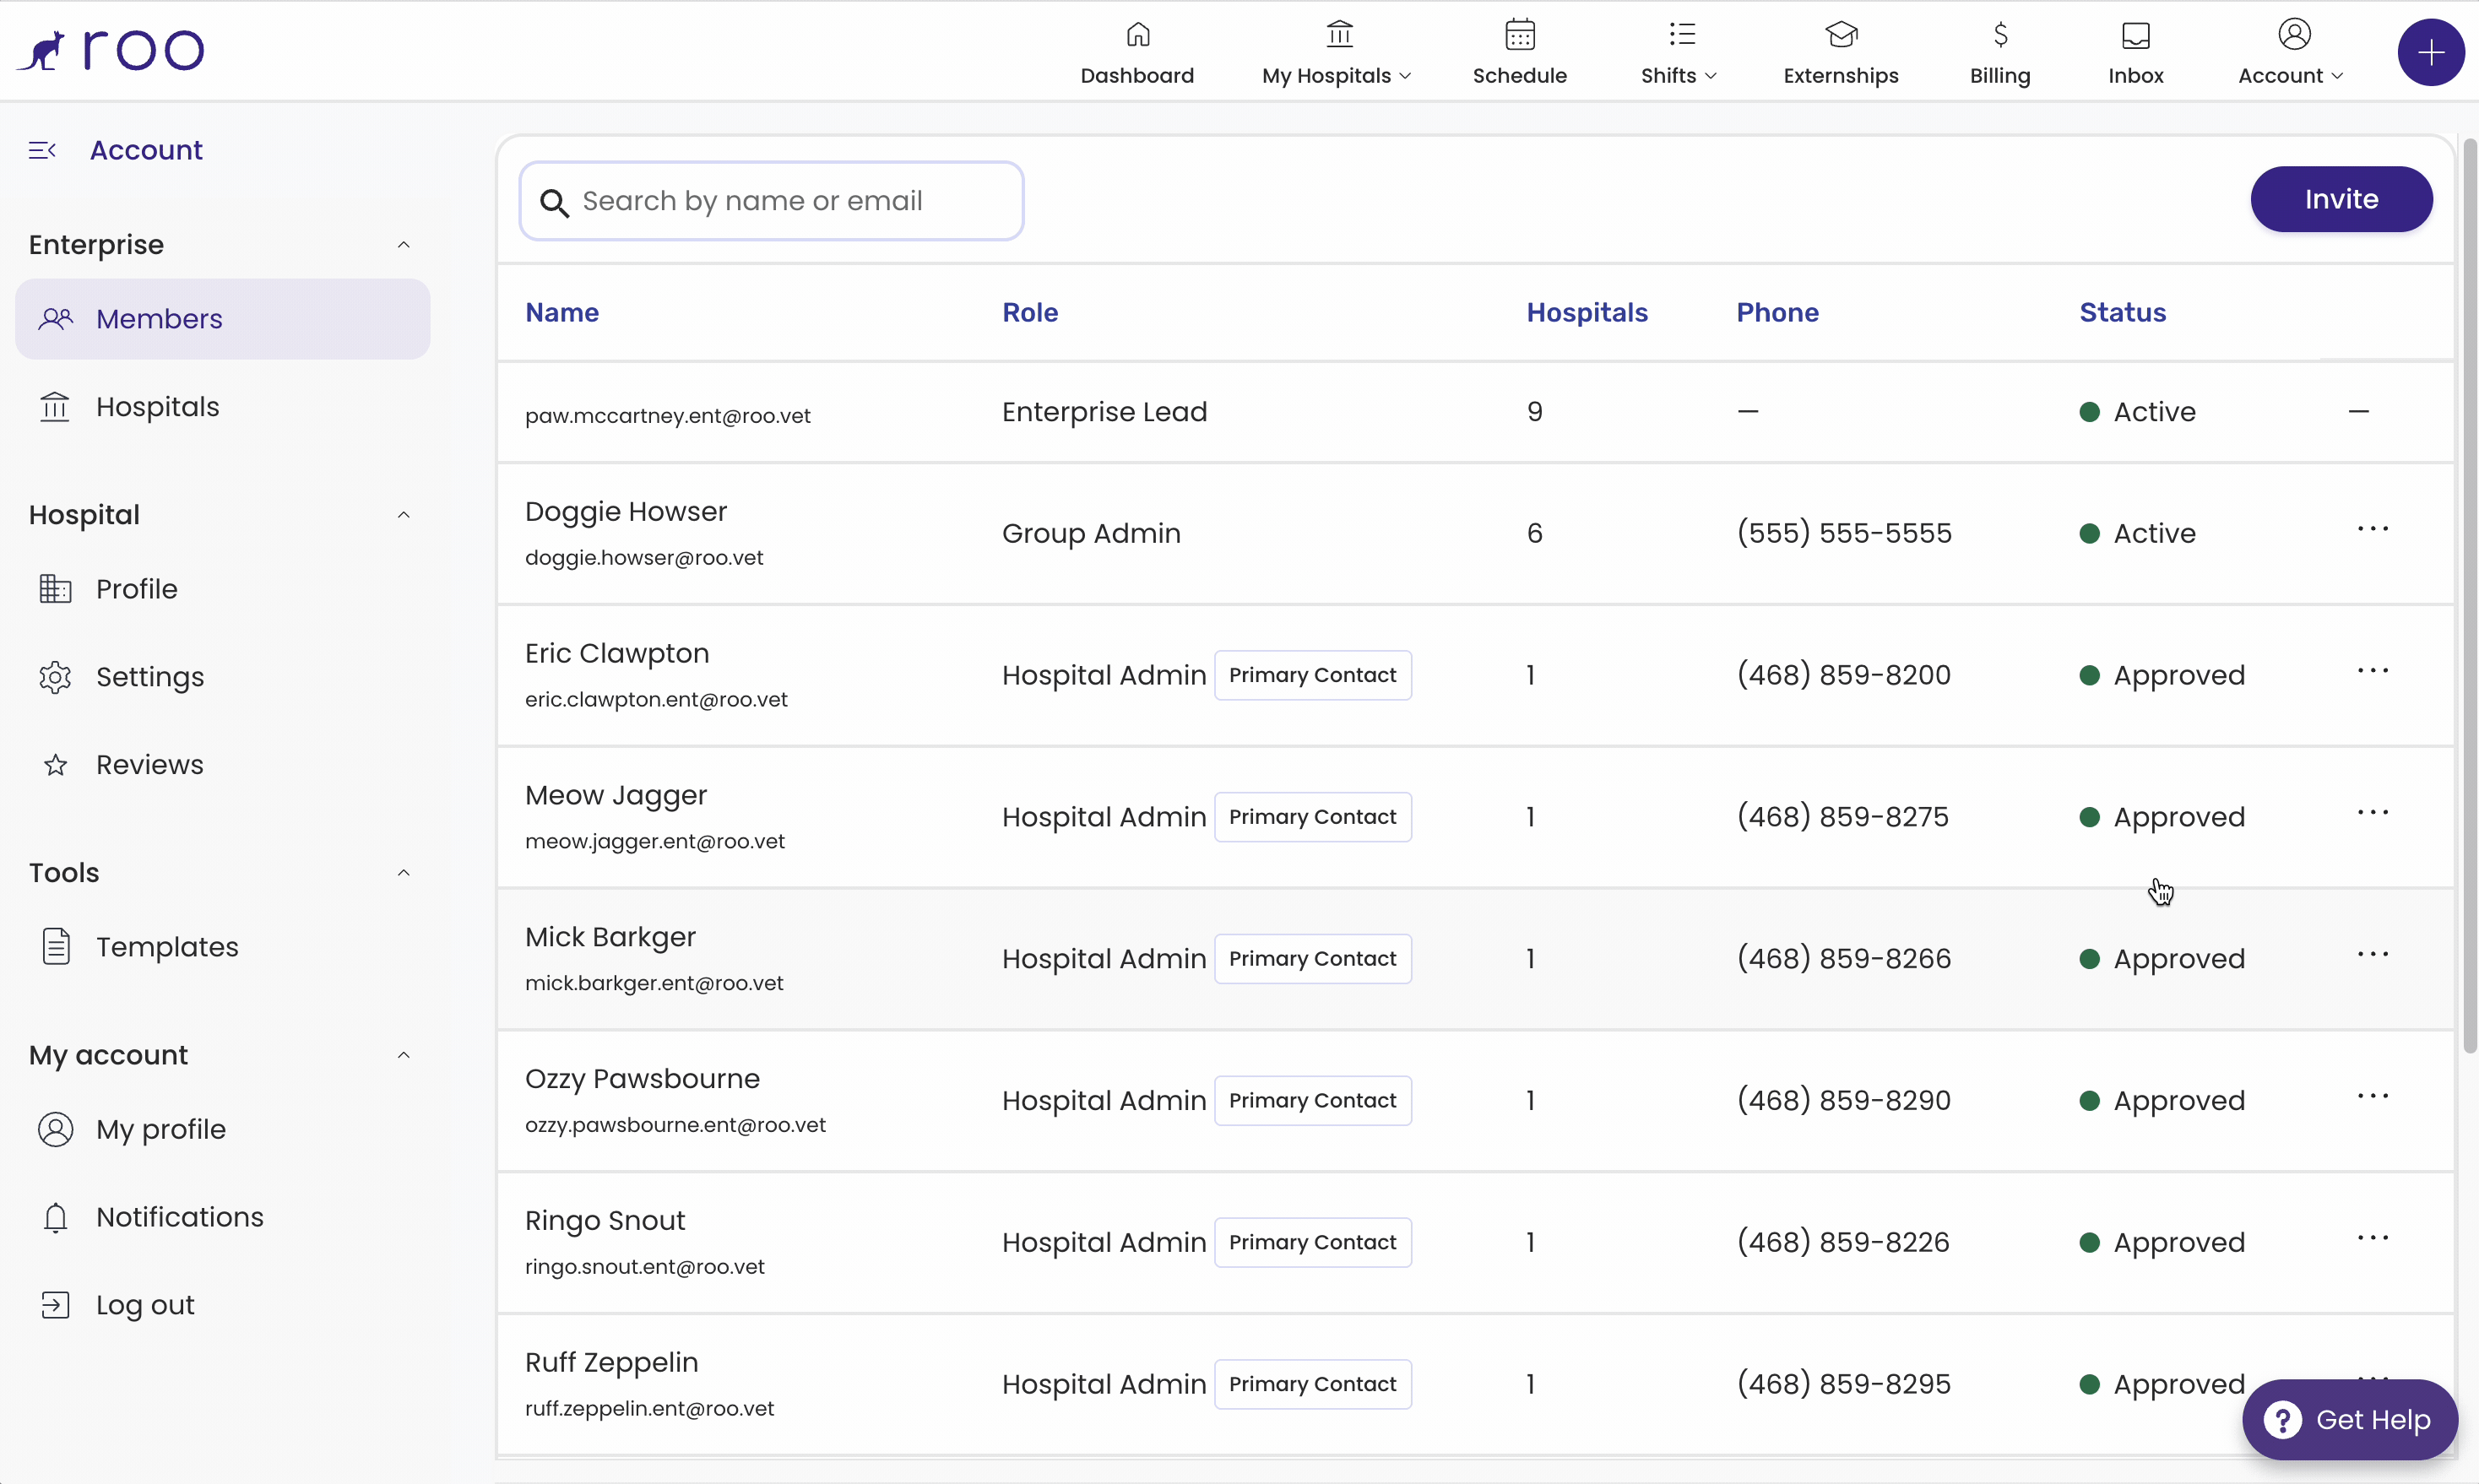Click the magnifier search icon
2479x1484 pixels.
tap(554, 203)
